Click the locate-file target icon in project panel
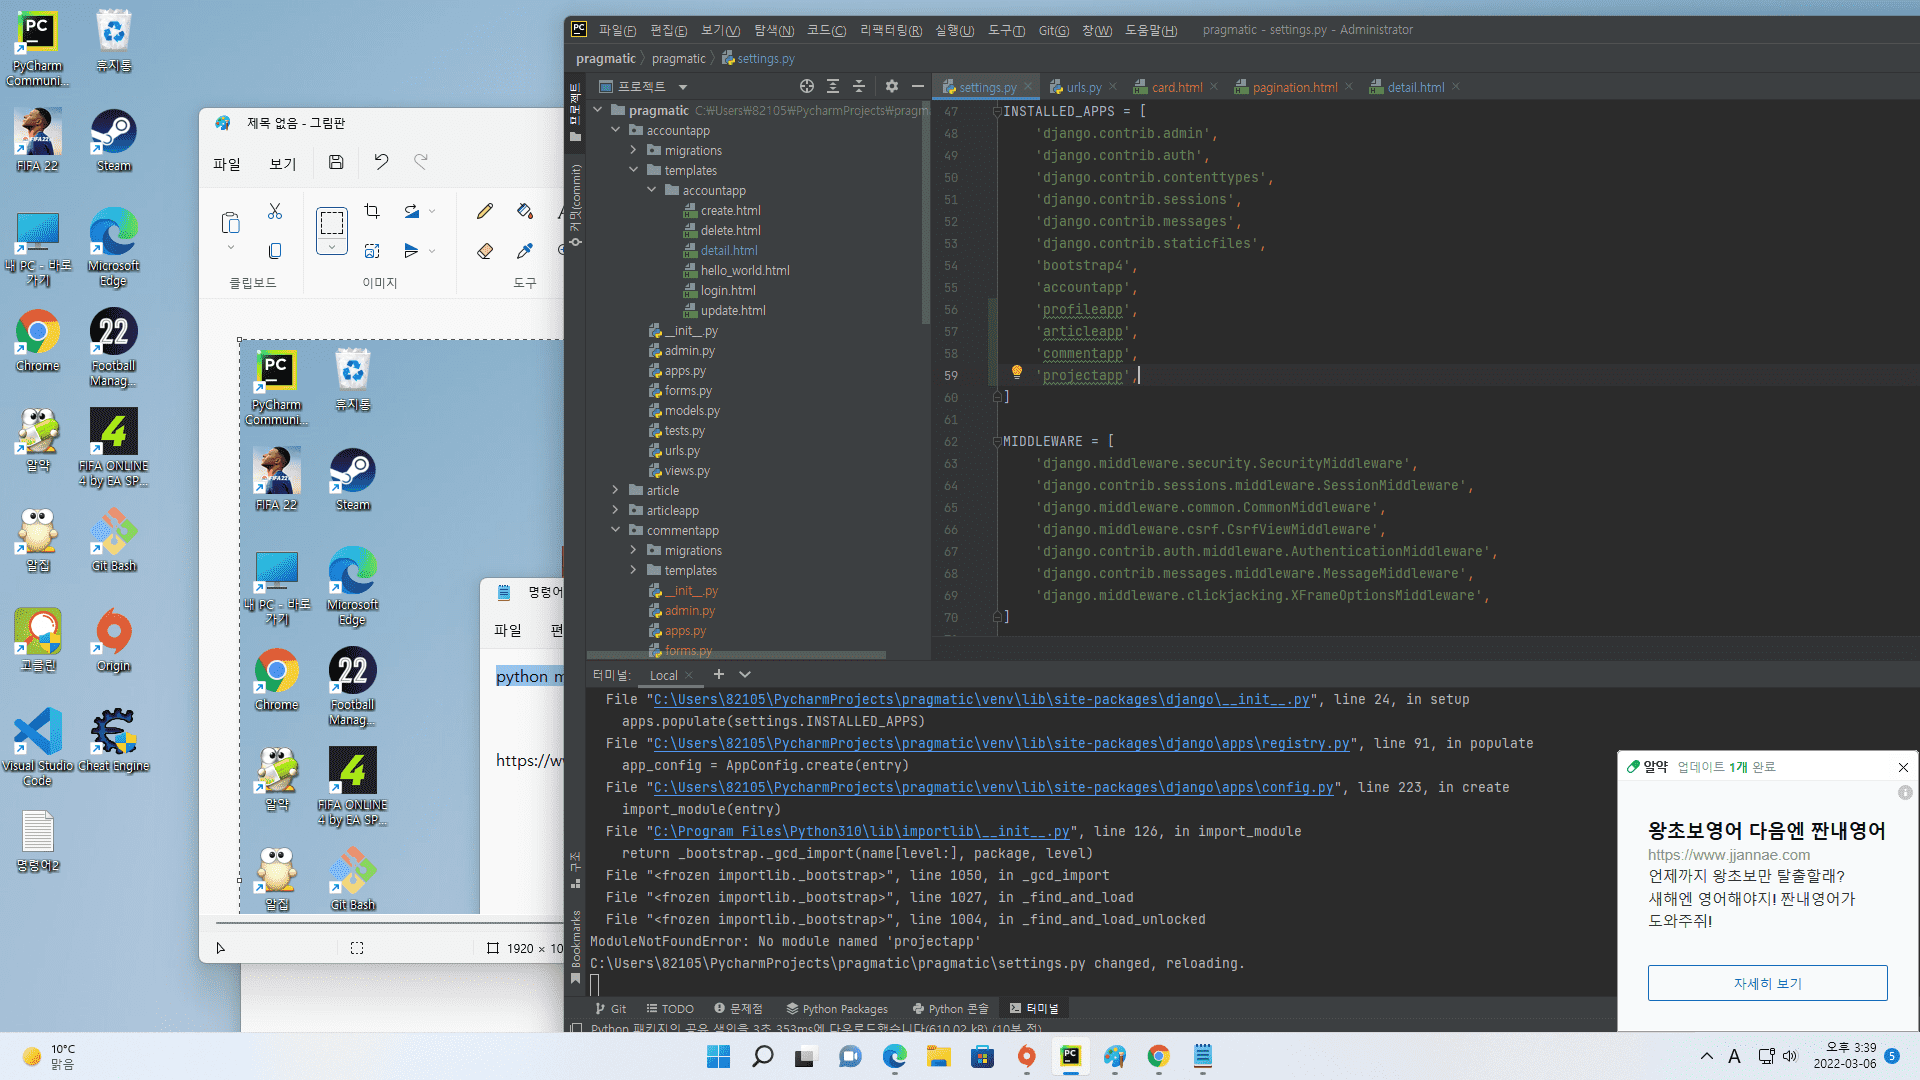The height and width of the screenshot is (1080, 1920). (807, 87)
